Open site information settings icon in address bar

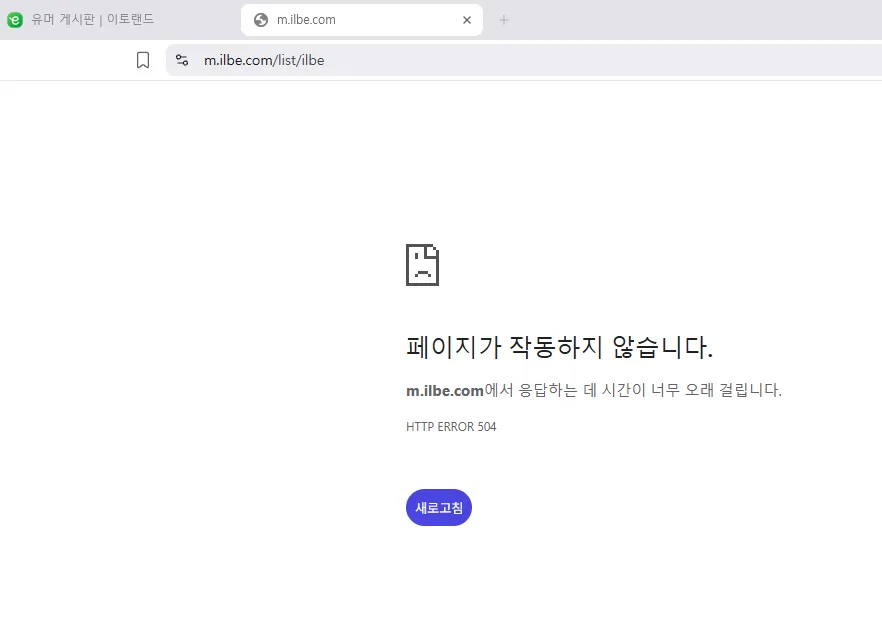182,60
